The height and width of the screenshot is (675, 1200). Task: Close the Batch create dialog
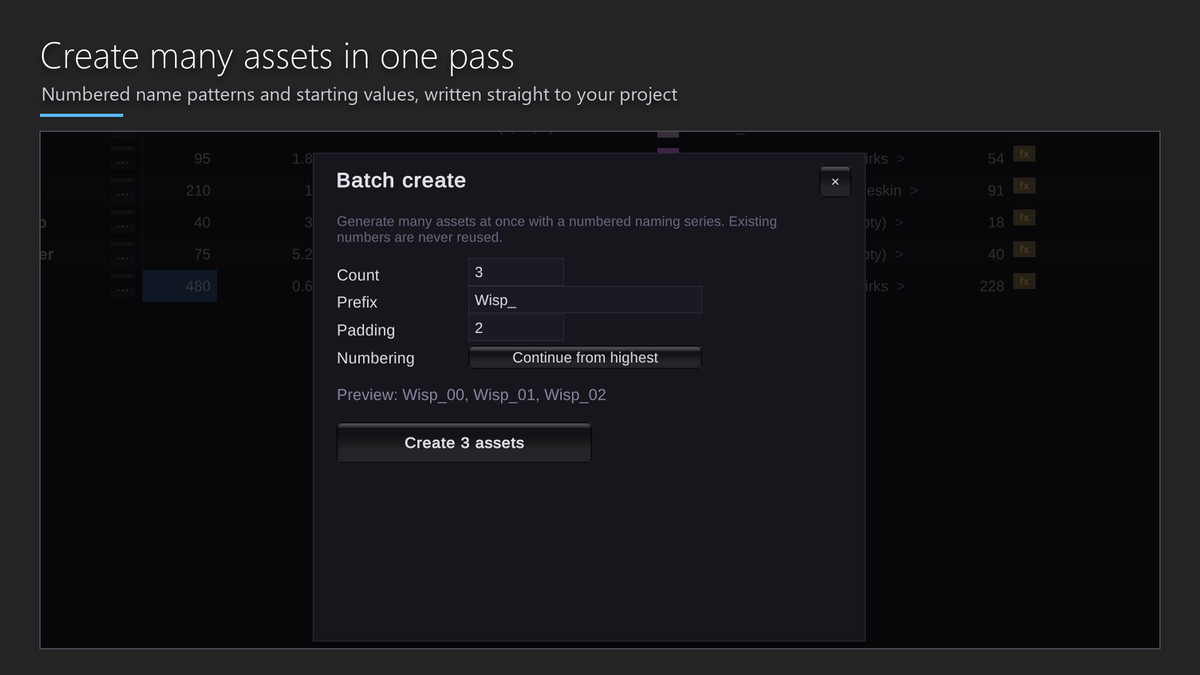[x=835, y=182]
